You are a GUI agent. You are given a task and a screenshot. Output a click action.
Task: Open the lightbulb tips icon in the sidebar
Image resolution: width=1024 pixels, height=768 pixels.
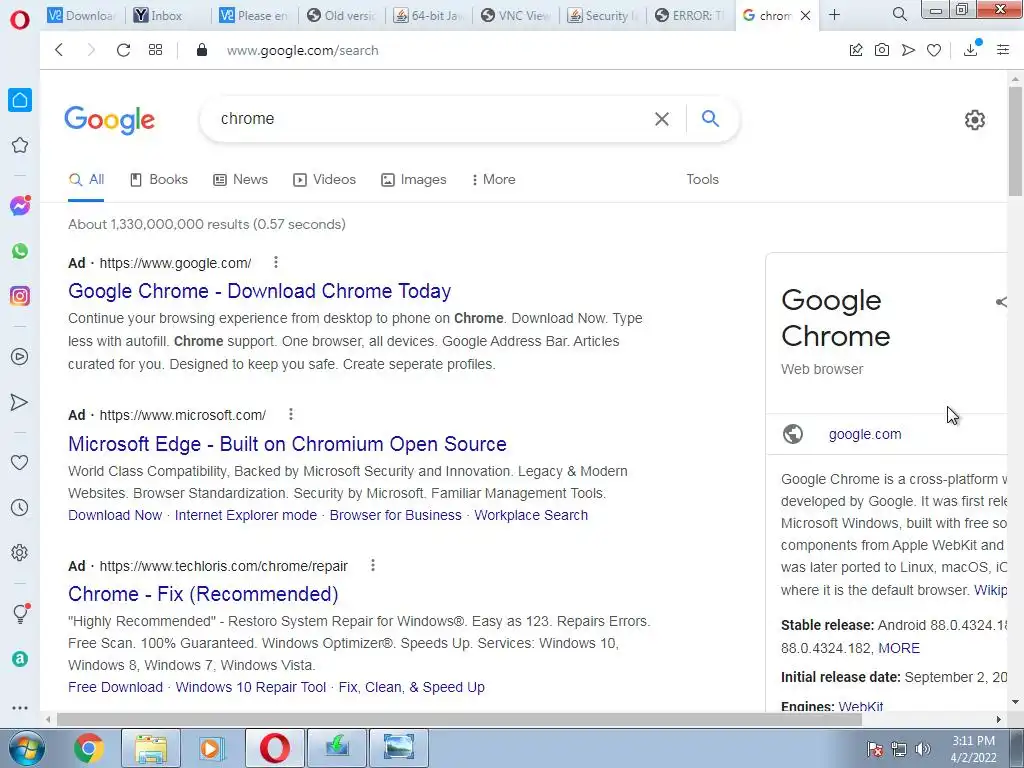(21, 613)
